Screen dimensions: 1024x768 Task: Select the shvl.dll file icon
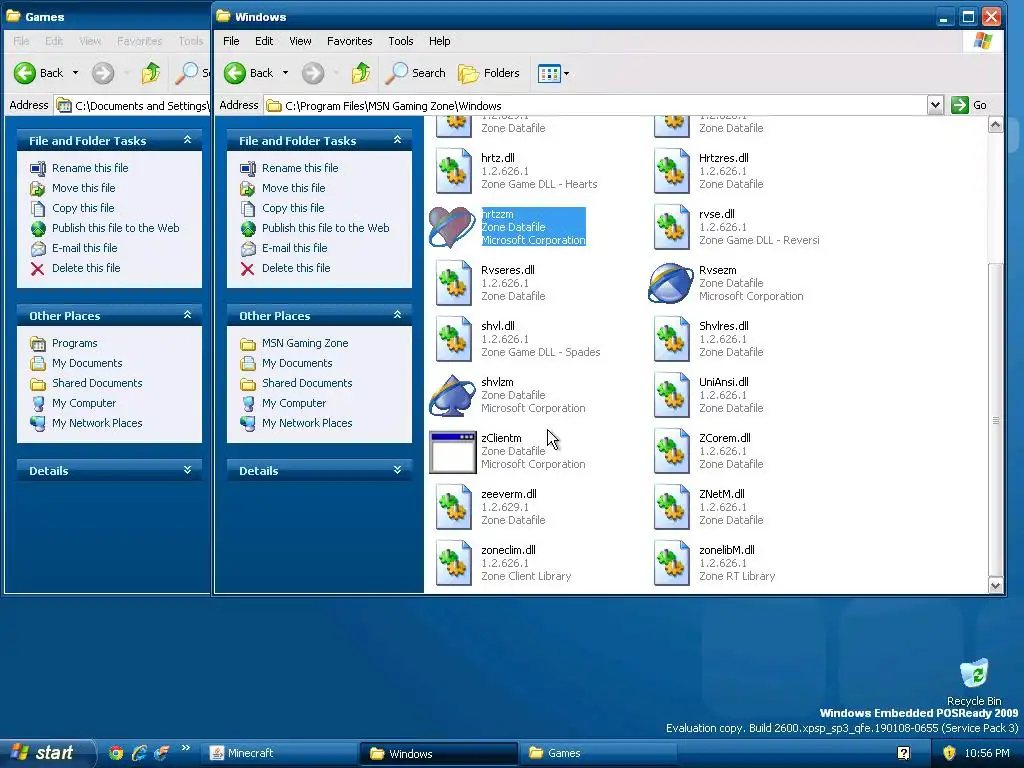453,340
